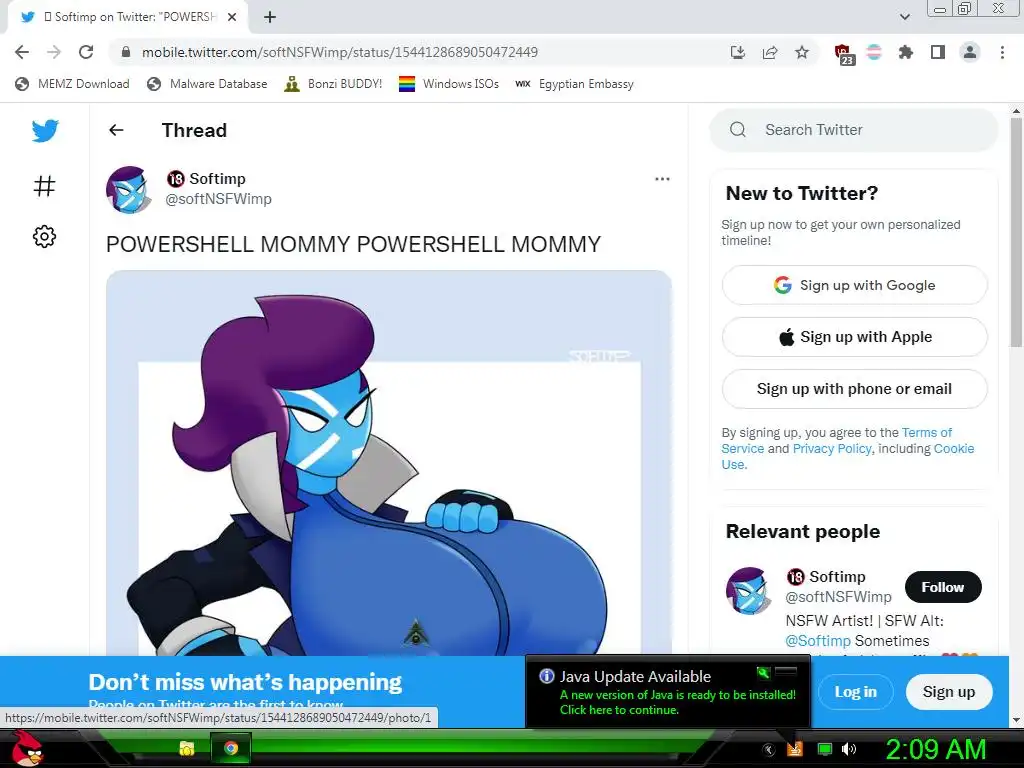Image resolution: width=1024 pixels, height=768 pixels.
Task: Open Explore via hashtag icon
Action: 44,186
